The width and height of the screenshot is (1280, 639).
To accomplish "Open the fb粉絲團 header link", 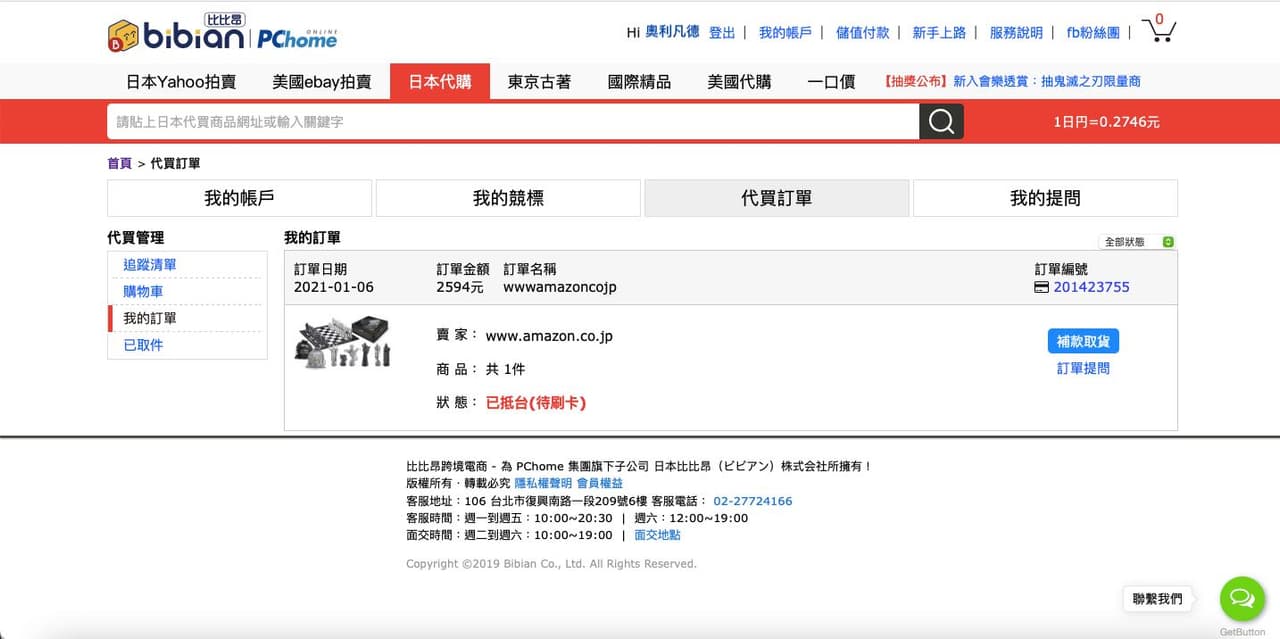I will pos(1093,32).
